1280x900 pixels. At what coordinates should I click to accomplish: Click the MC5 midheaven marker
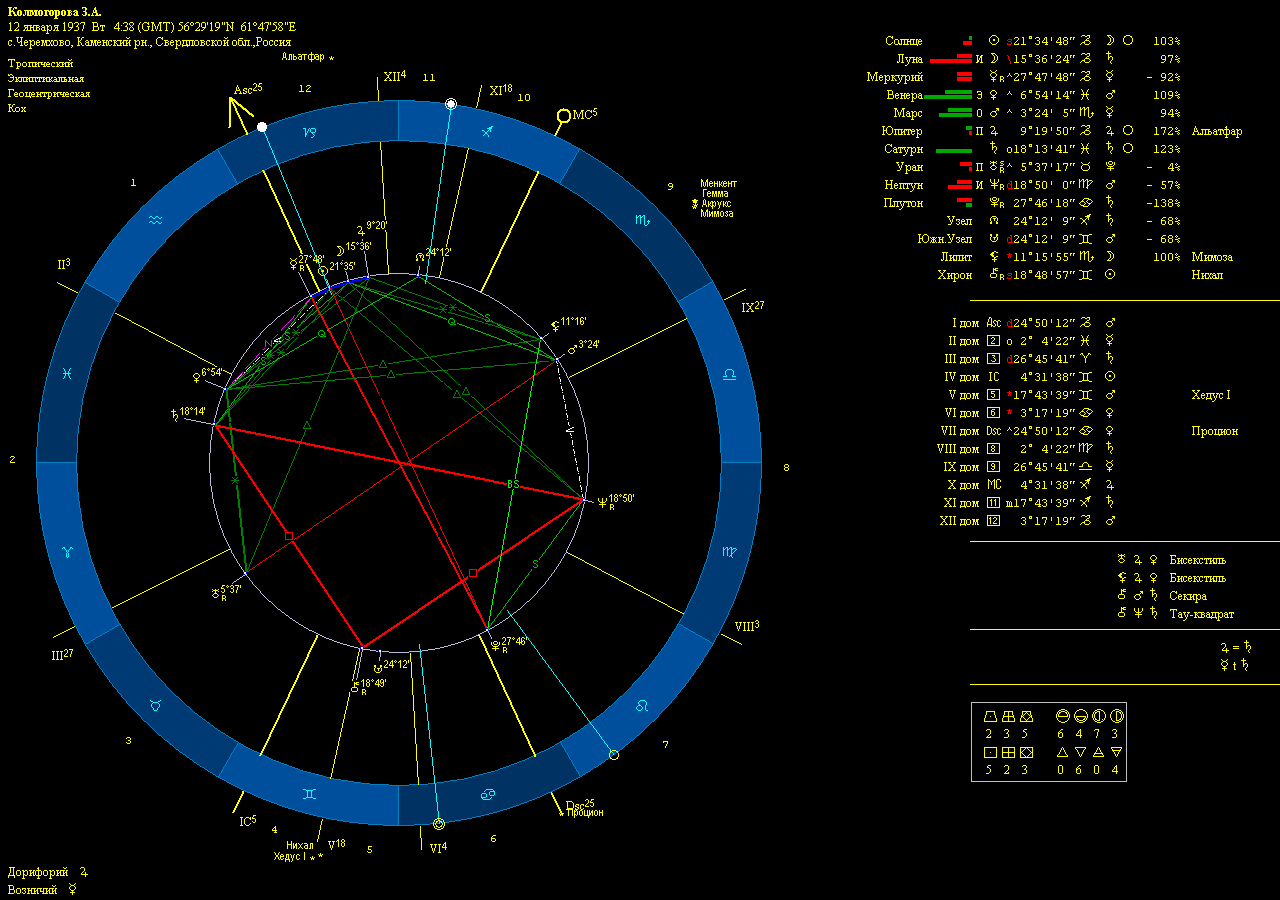point(576,115)
